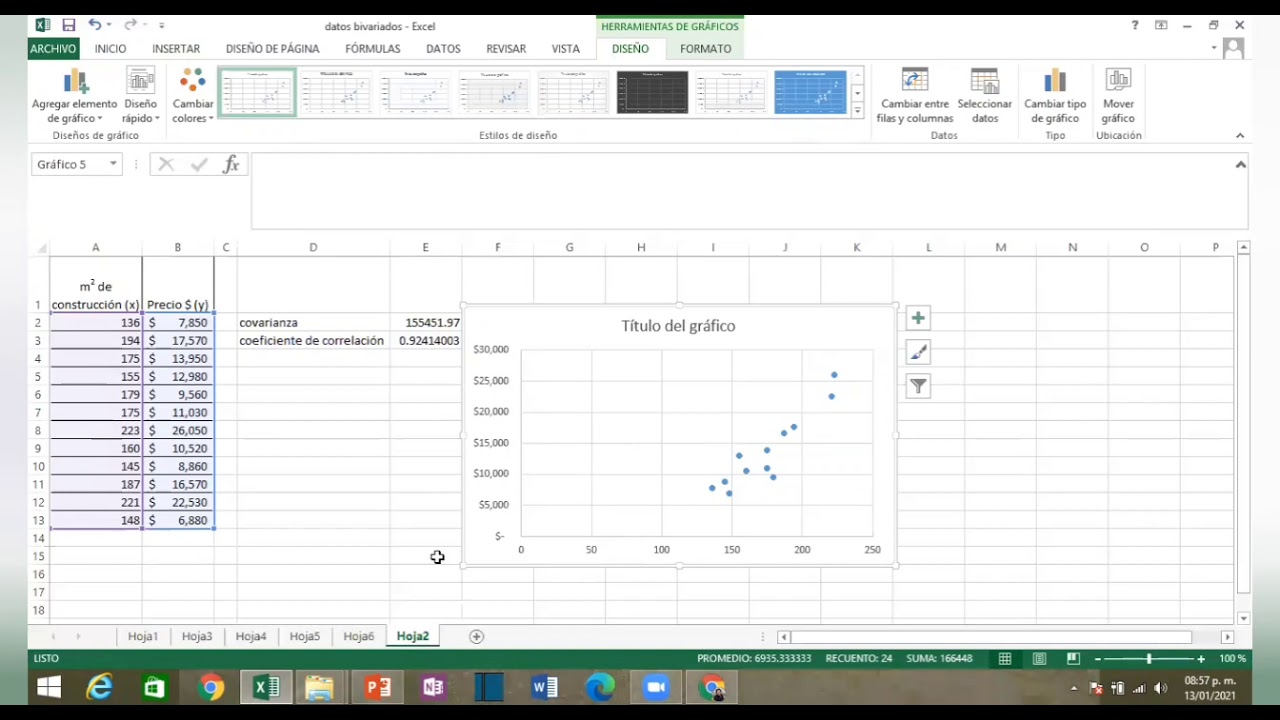Switch to the FÓRMULAS ribbon tab
The width and height of the screenshot is (1280, 720).
point(373,48)
